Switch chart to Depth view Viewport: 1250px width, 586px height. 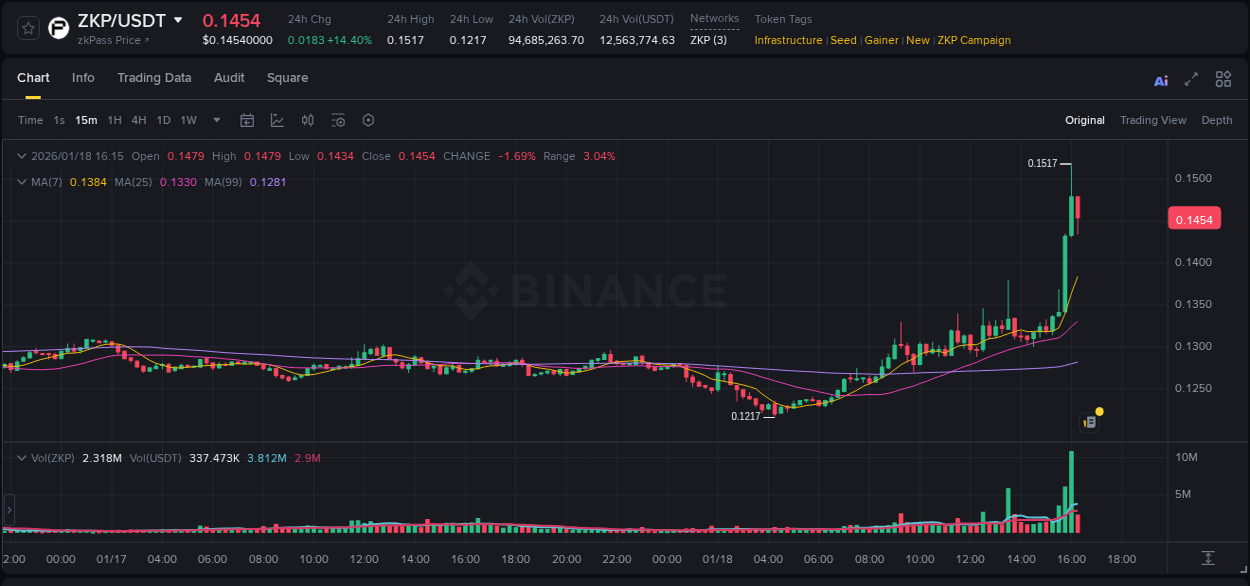point(1217,120)
